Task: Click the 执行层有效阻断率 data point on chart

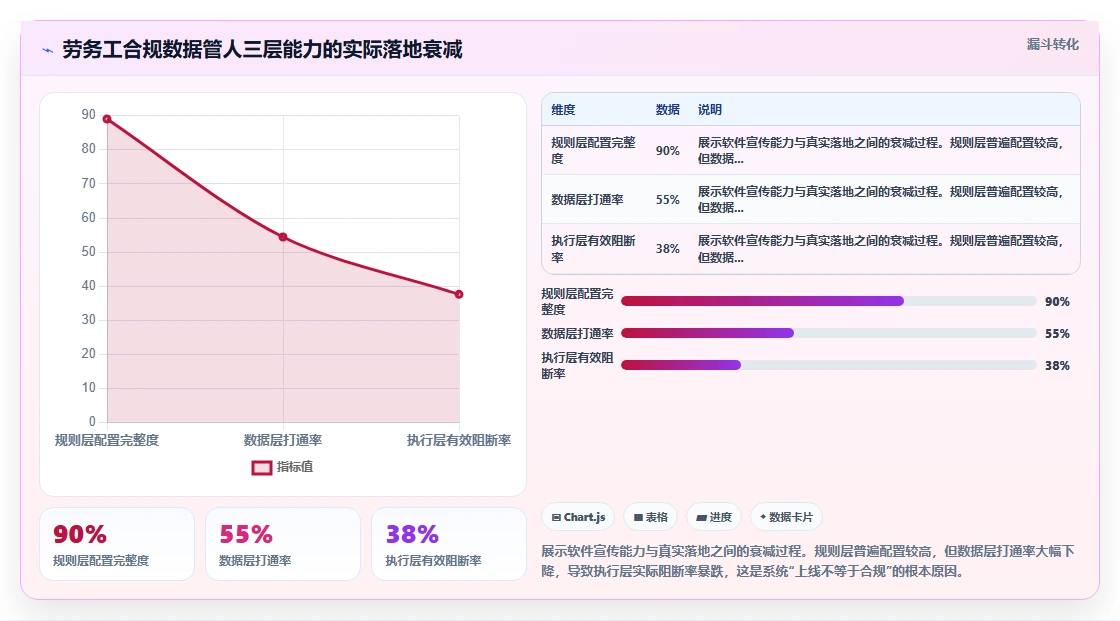Action: point(459,294)
